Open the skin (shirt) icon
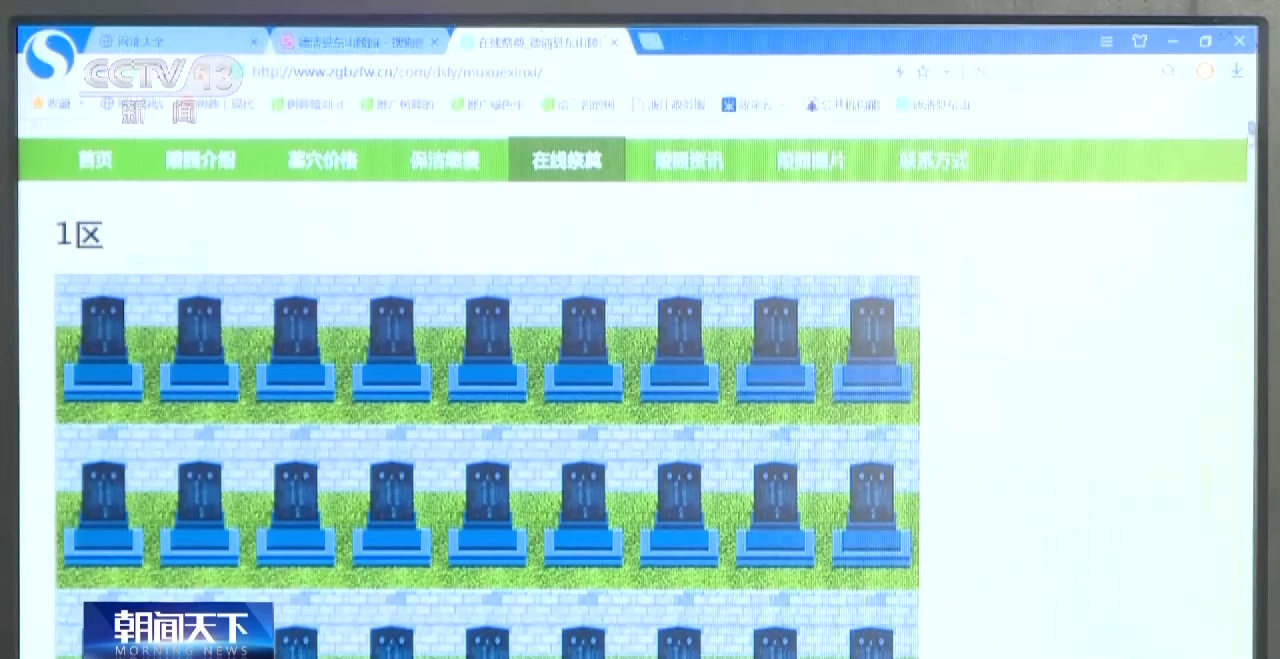The height and width of the screenshot is (659, 1280). [1139, 41]
